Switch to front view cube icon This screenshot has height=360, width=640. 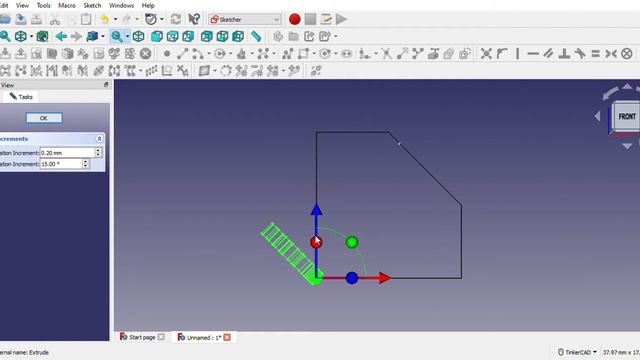pyautogui.click(x=157, y=36)
